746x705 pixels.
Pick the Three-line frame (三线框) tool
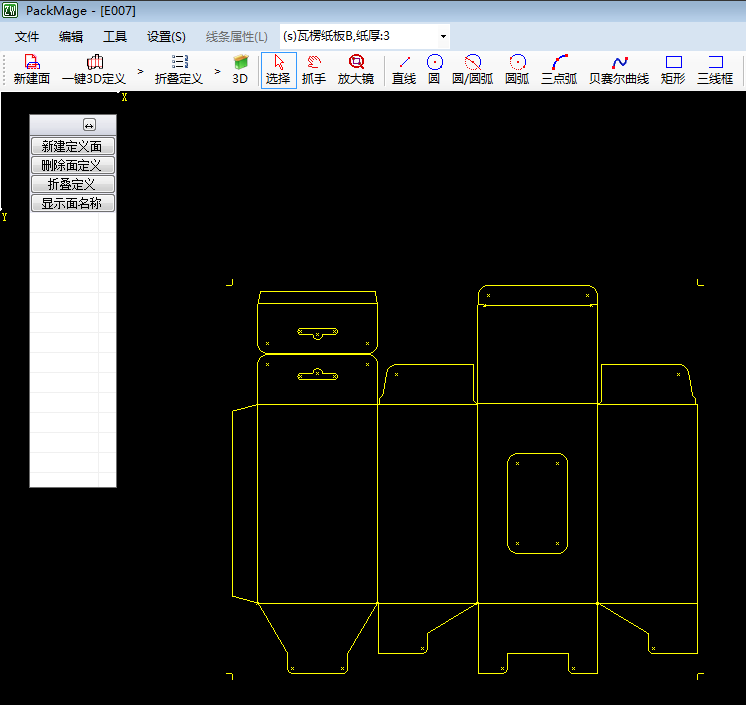pyautogui.click(x=715, y=70)
